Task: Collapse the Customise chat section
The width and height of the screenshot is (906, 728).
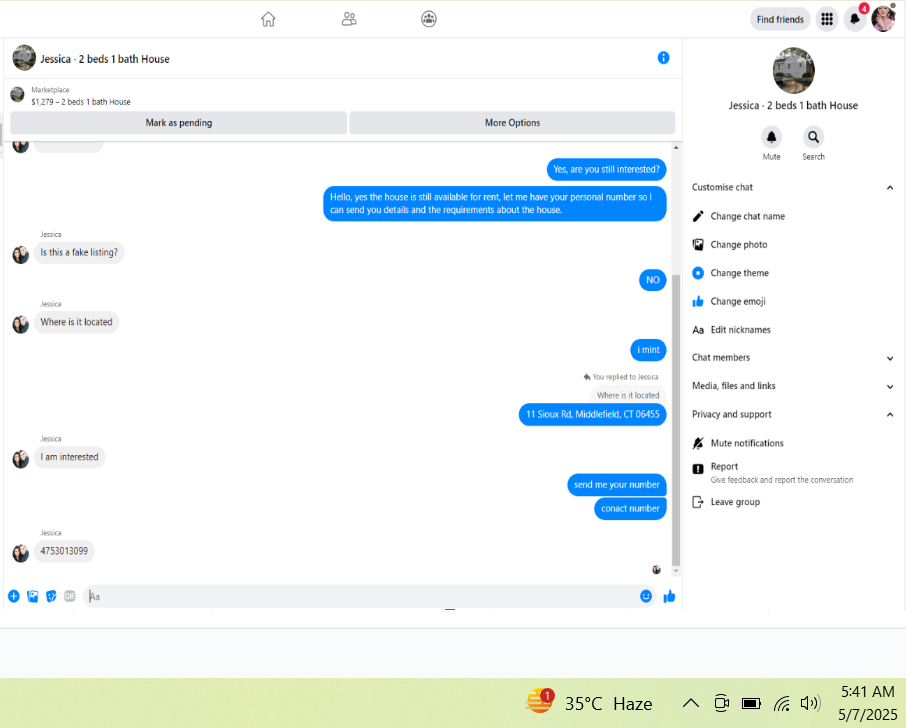Action: 890,188
